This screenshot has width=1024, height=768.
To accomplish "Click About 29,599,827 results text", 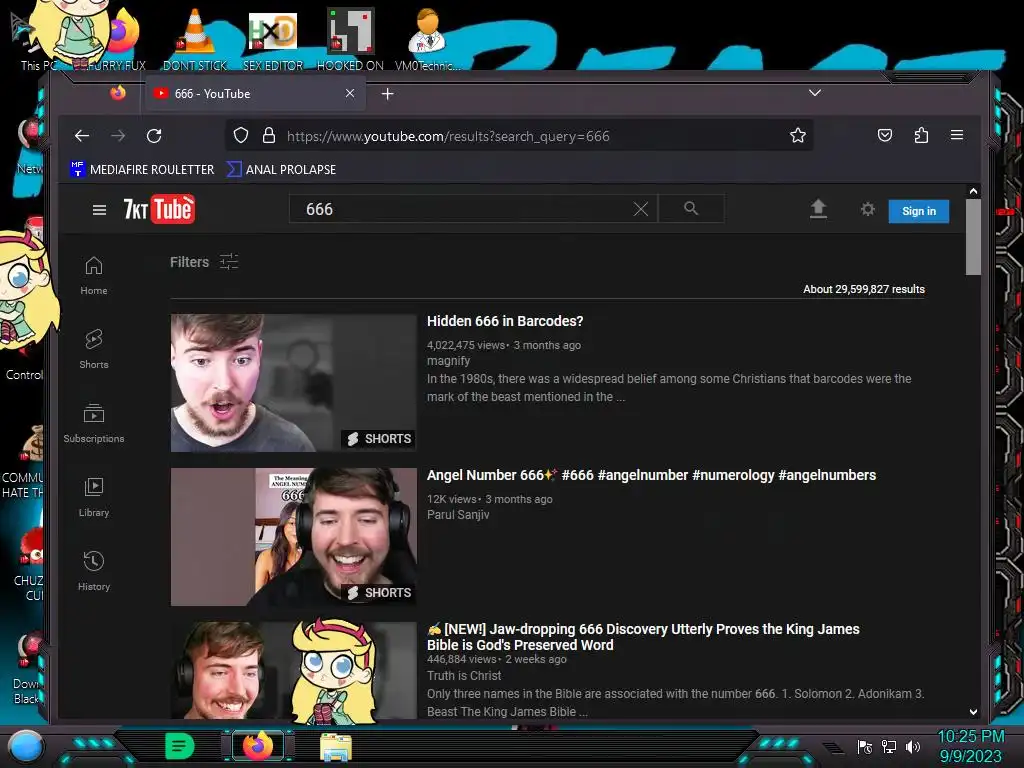I will 863,289.
